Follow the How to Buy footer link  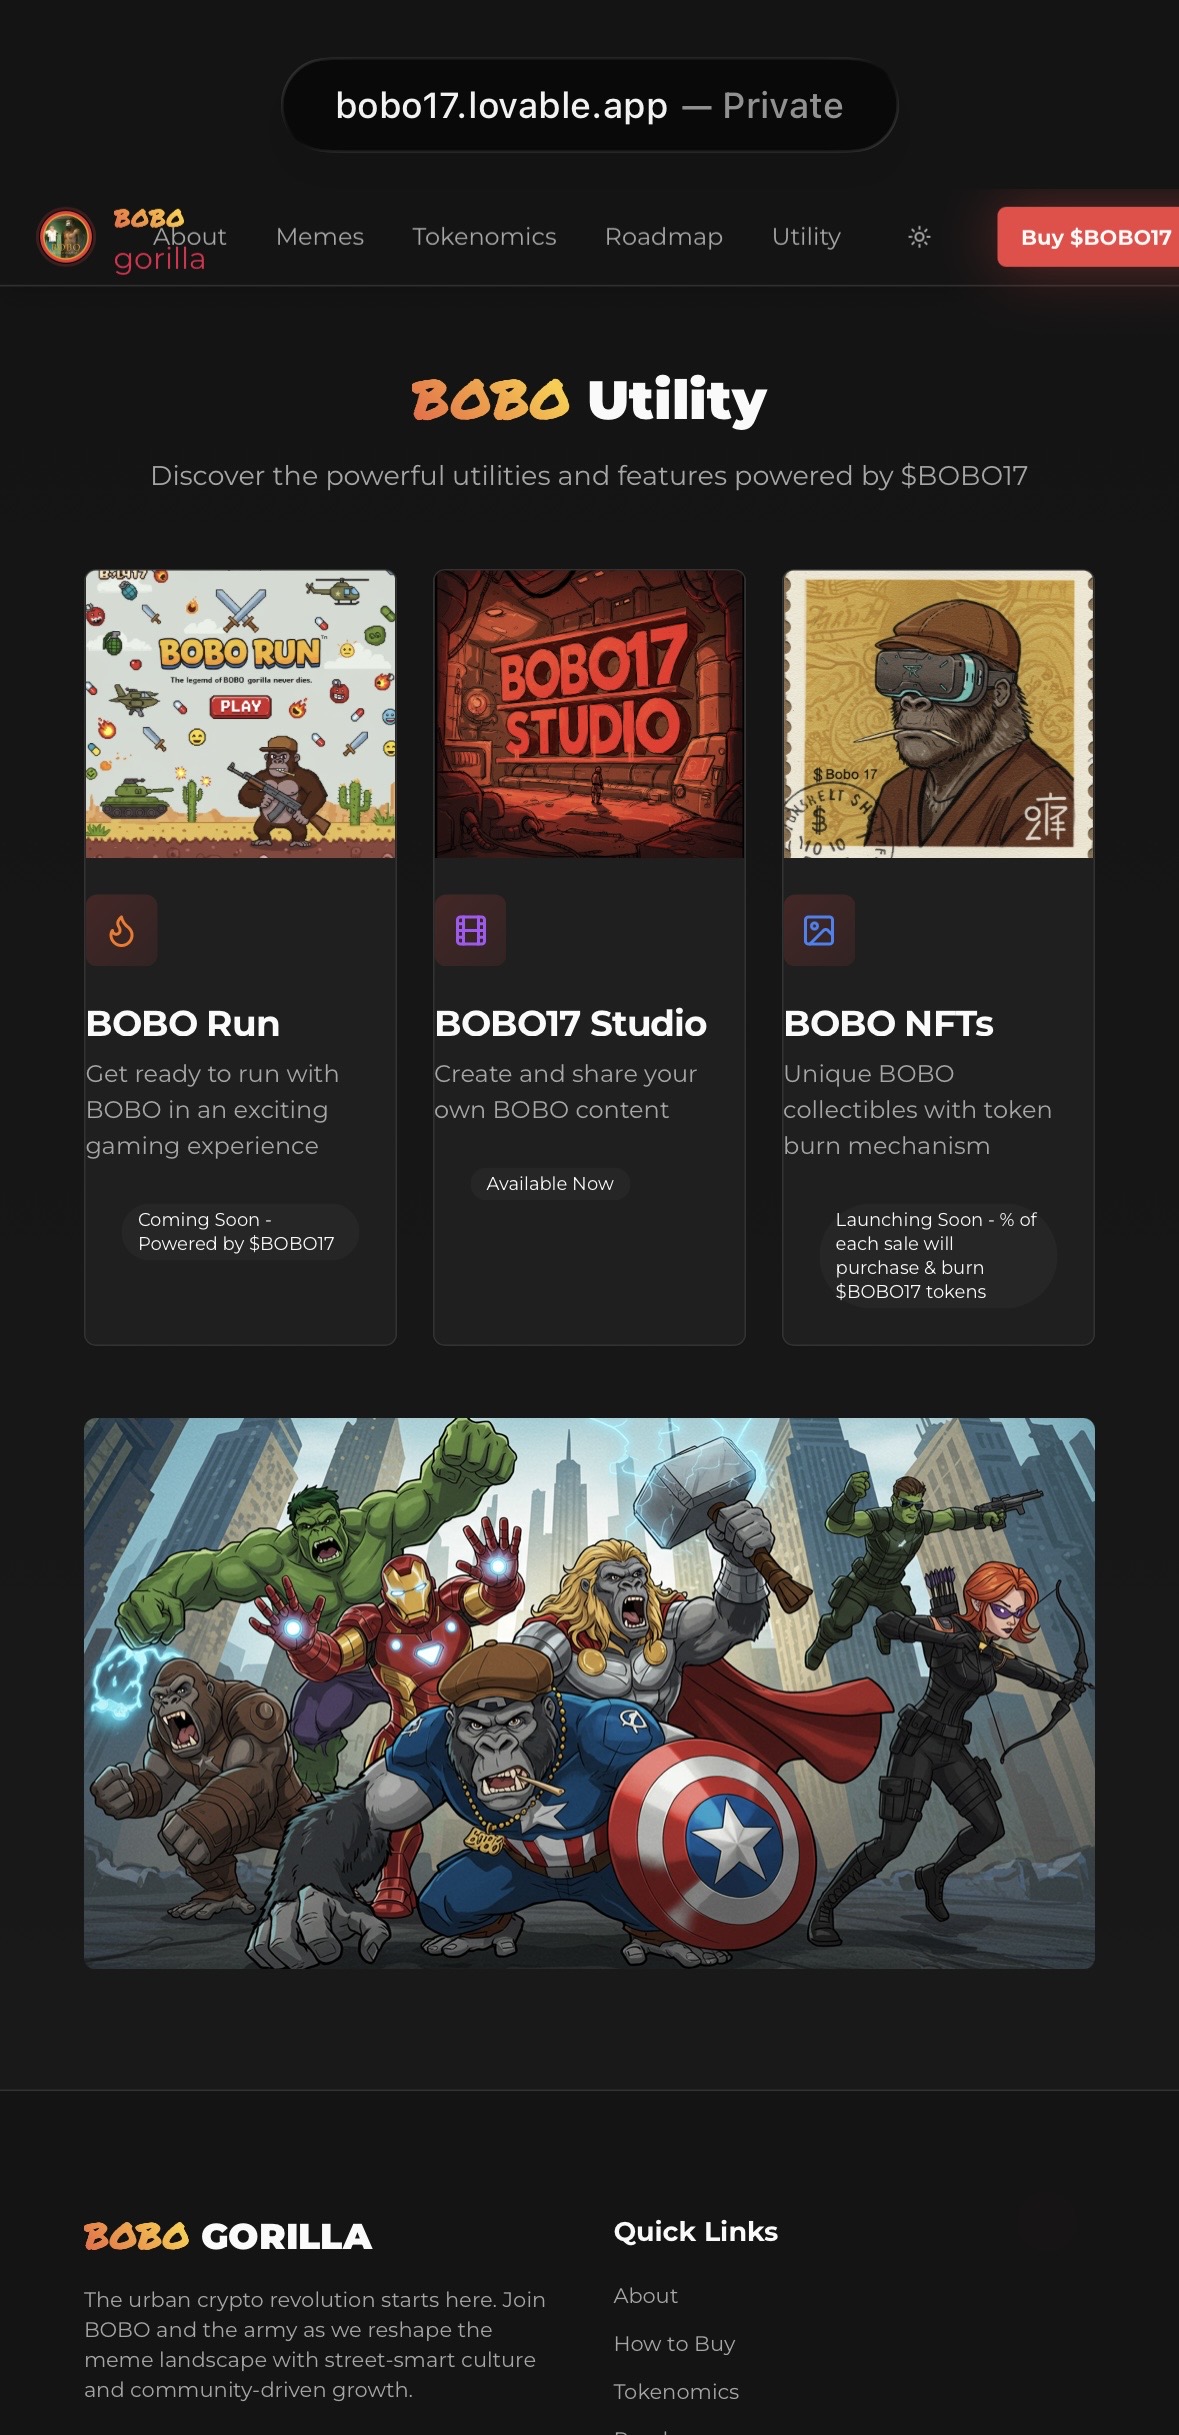pos(674,2344)
